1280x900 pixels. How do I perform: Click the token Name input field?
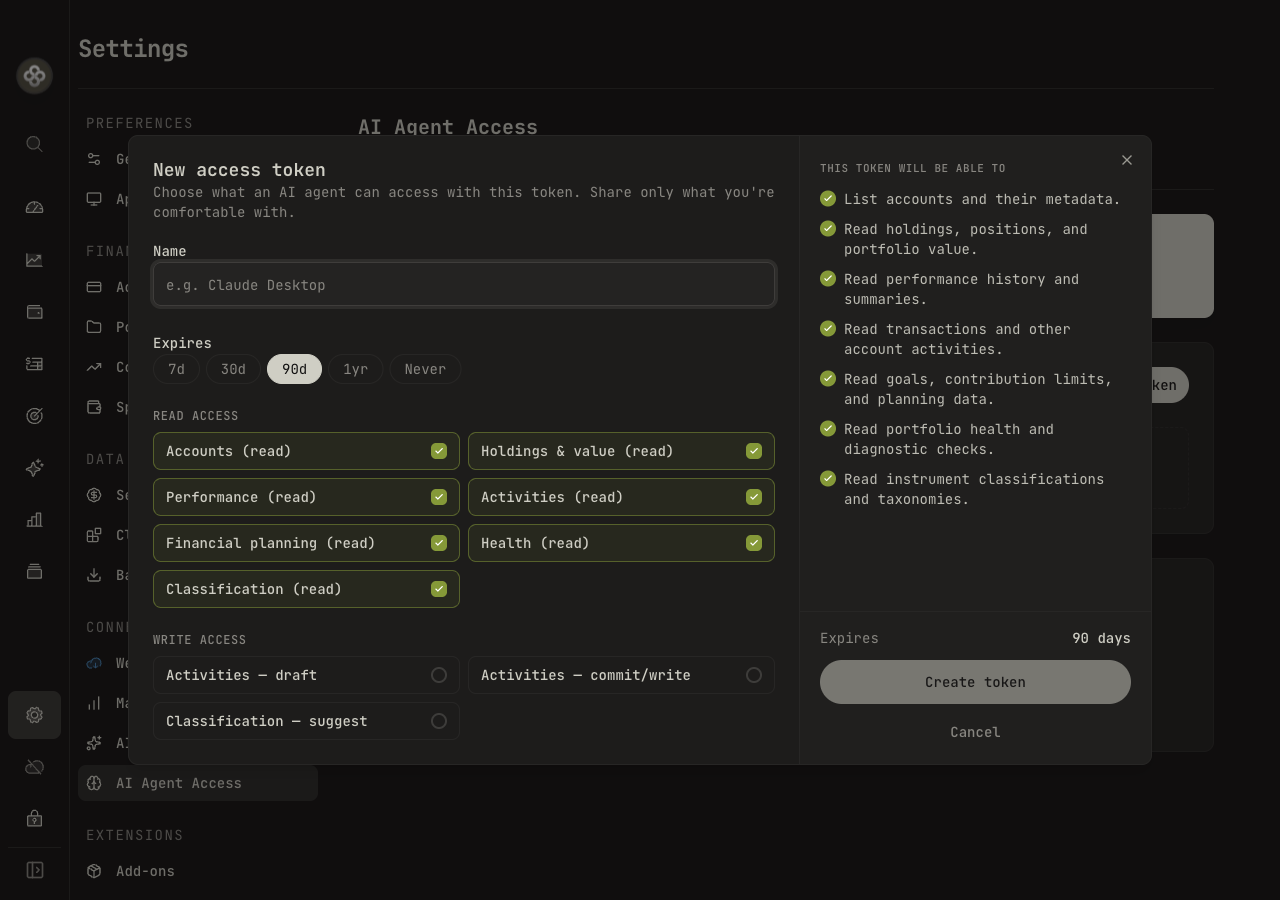point(464,285)
